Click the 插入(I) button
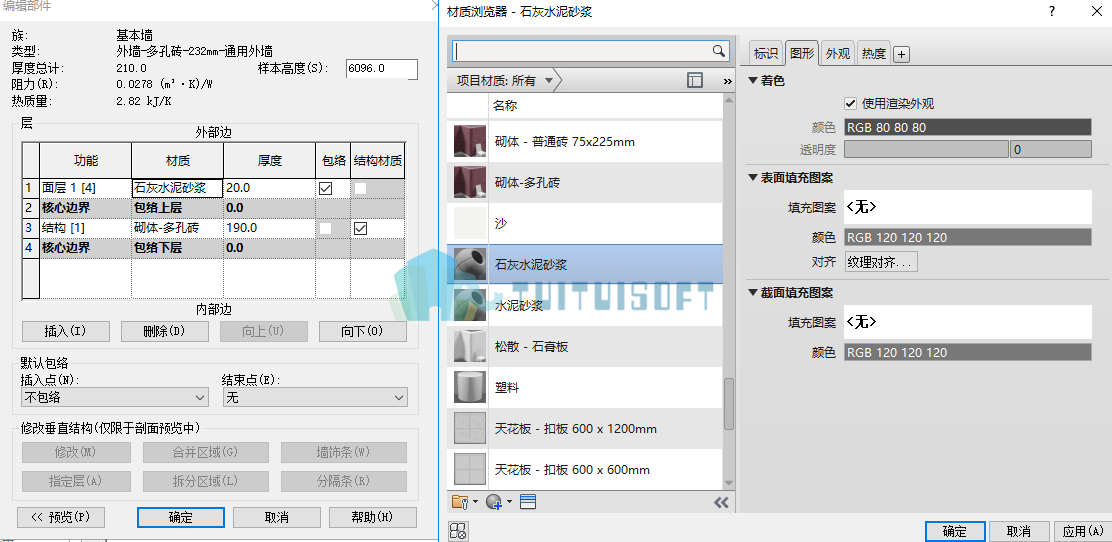The width and height of the screenshot is (1112, 542). coord(66,331)
